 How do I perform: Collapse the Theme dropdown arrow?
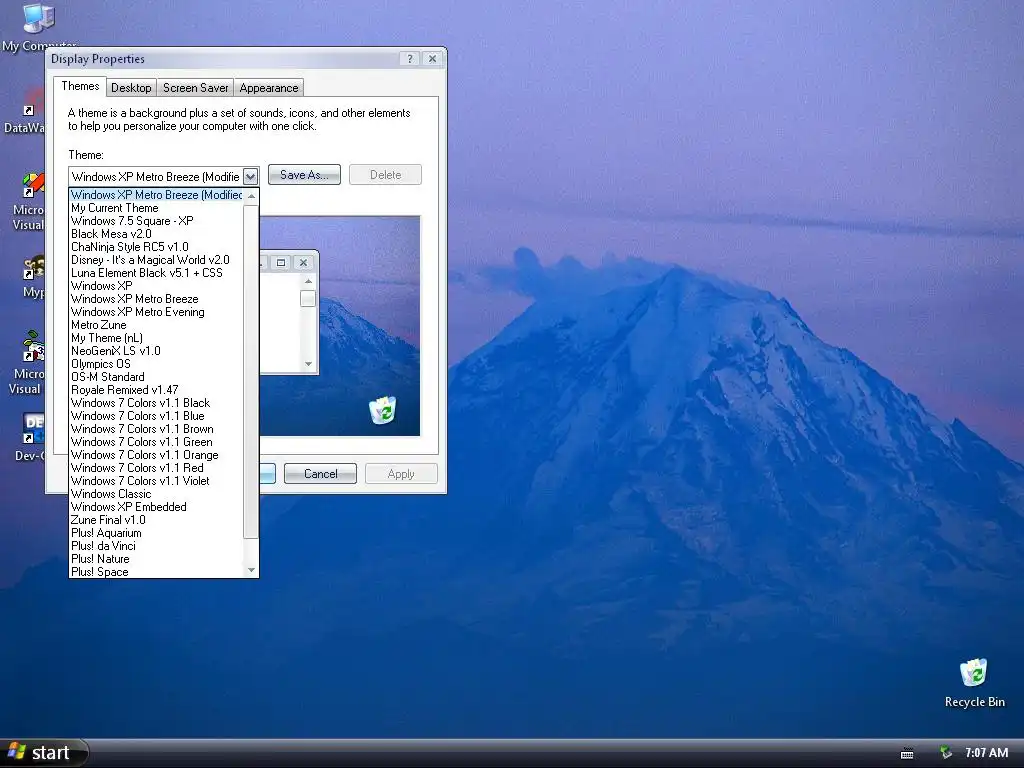tap(250, 176)
